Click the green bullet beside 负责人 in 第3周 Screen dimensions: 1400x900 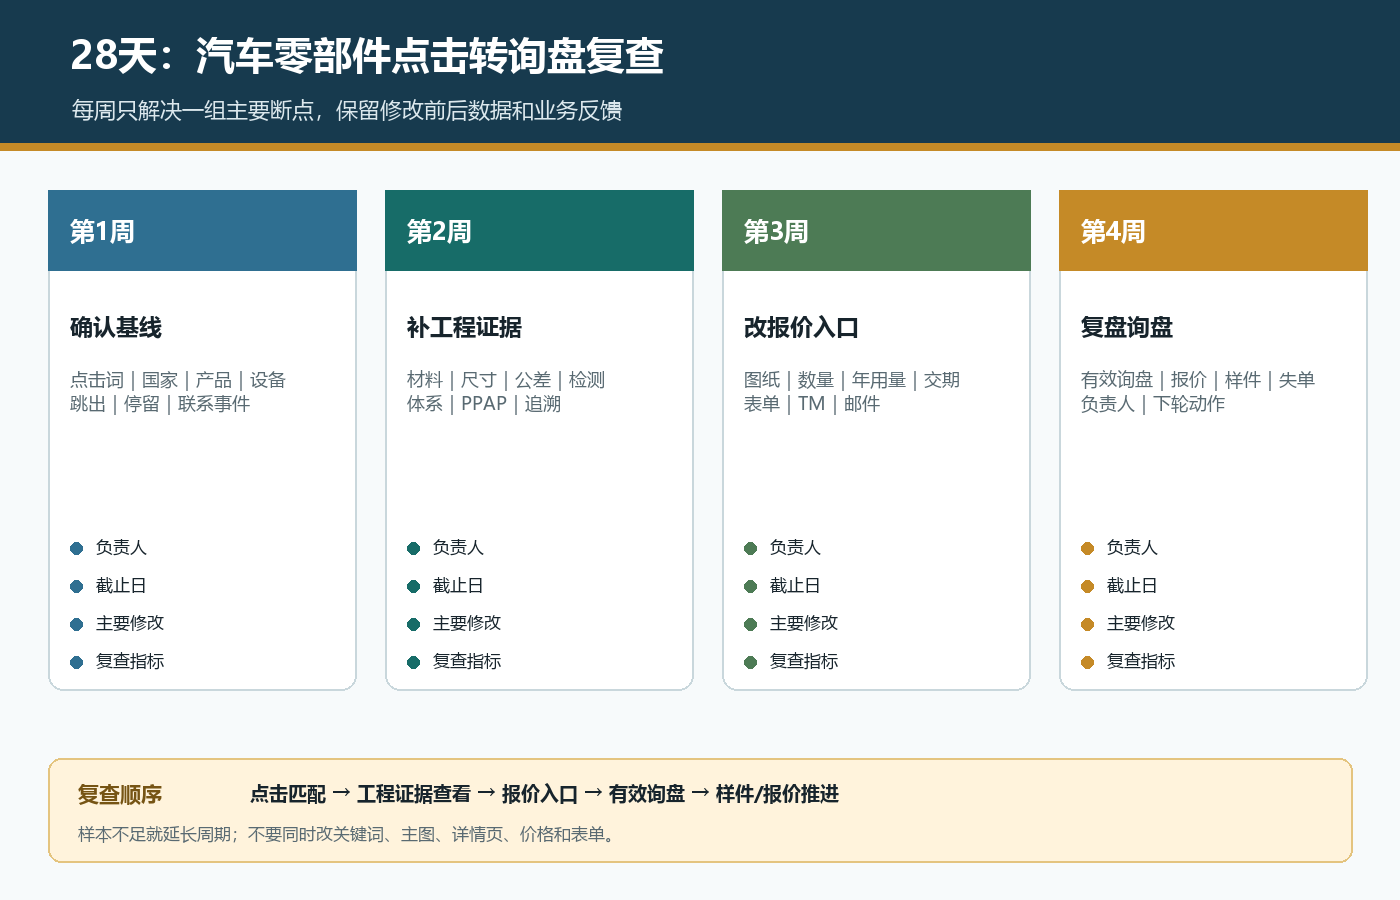pos(750,548)
